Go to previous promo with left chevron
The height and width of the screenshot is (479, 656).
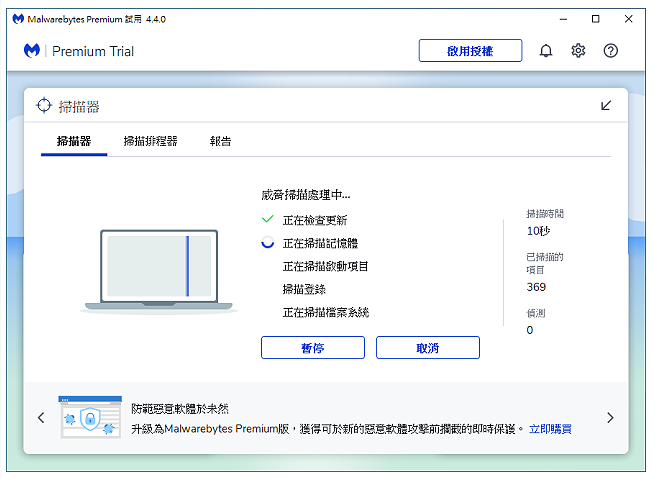41,418
